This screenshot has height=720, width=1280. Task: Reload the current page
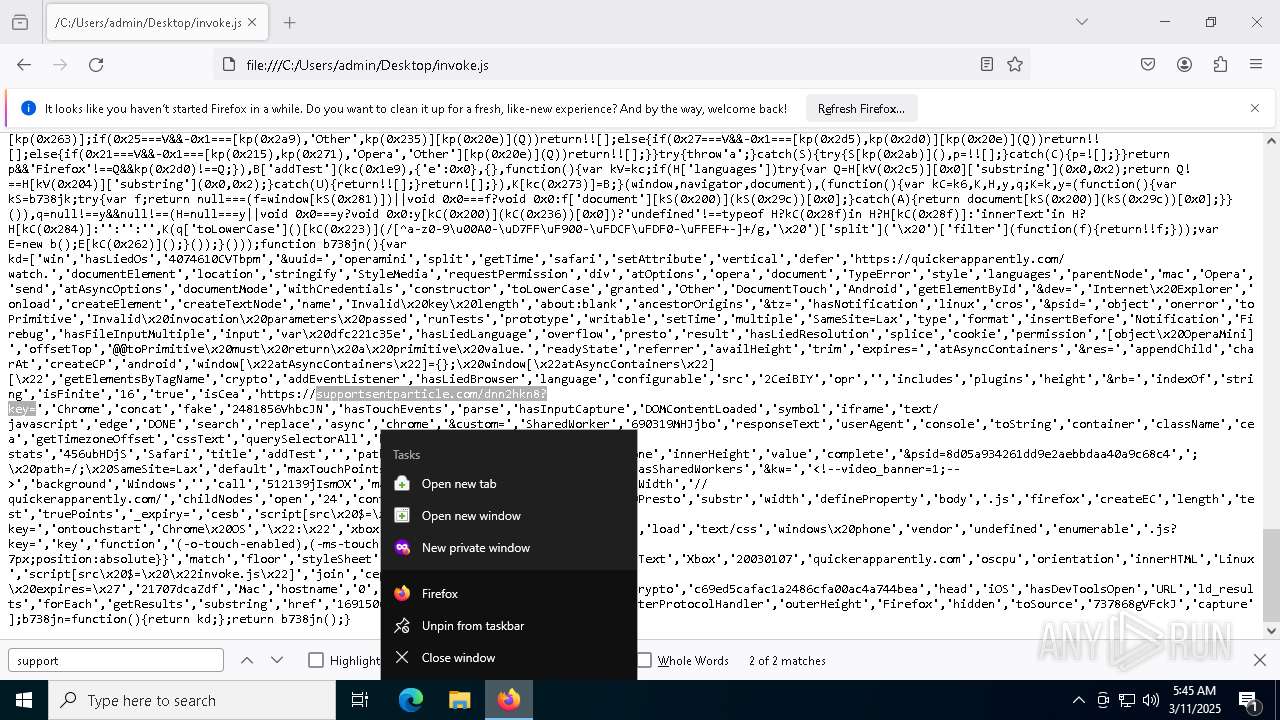point(96,65)
